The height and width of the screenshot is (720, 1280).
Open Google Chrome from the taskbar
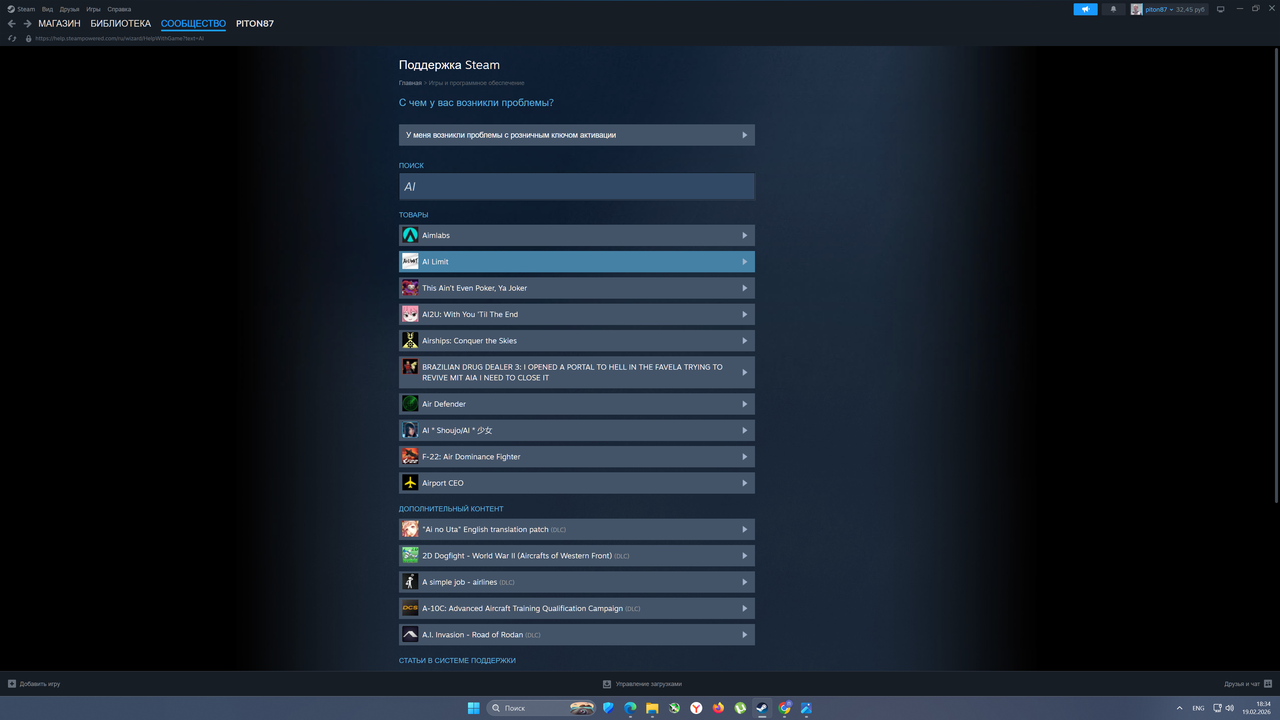click(x=785, y=708)
